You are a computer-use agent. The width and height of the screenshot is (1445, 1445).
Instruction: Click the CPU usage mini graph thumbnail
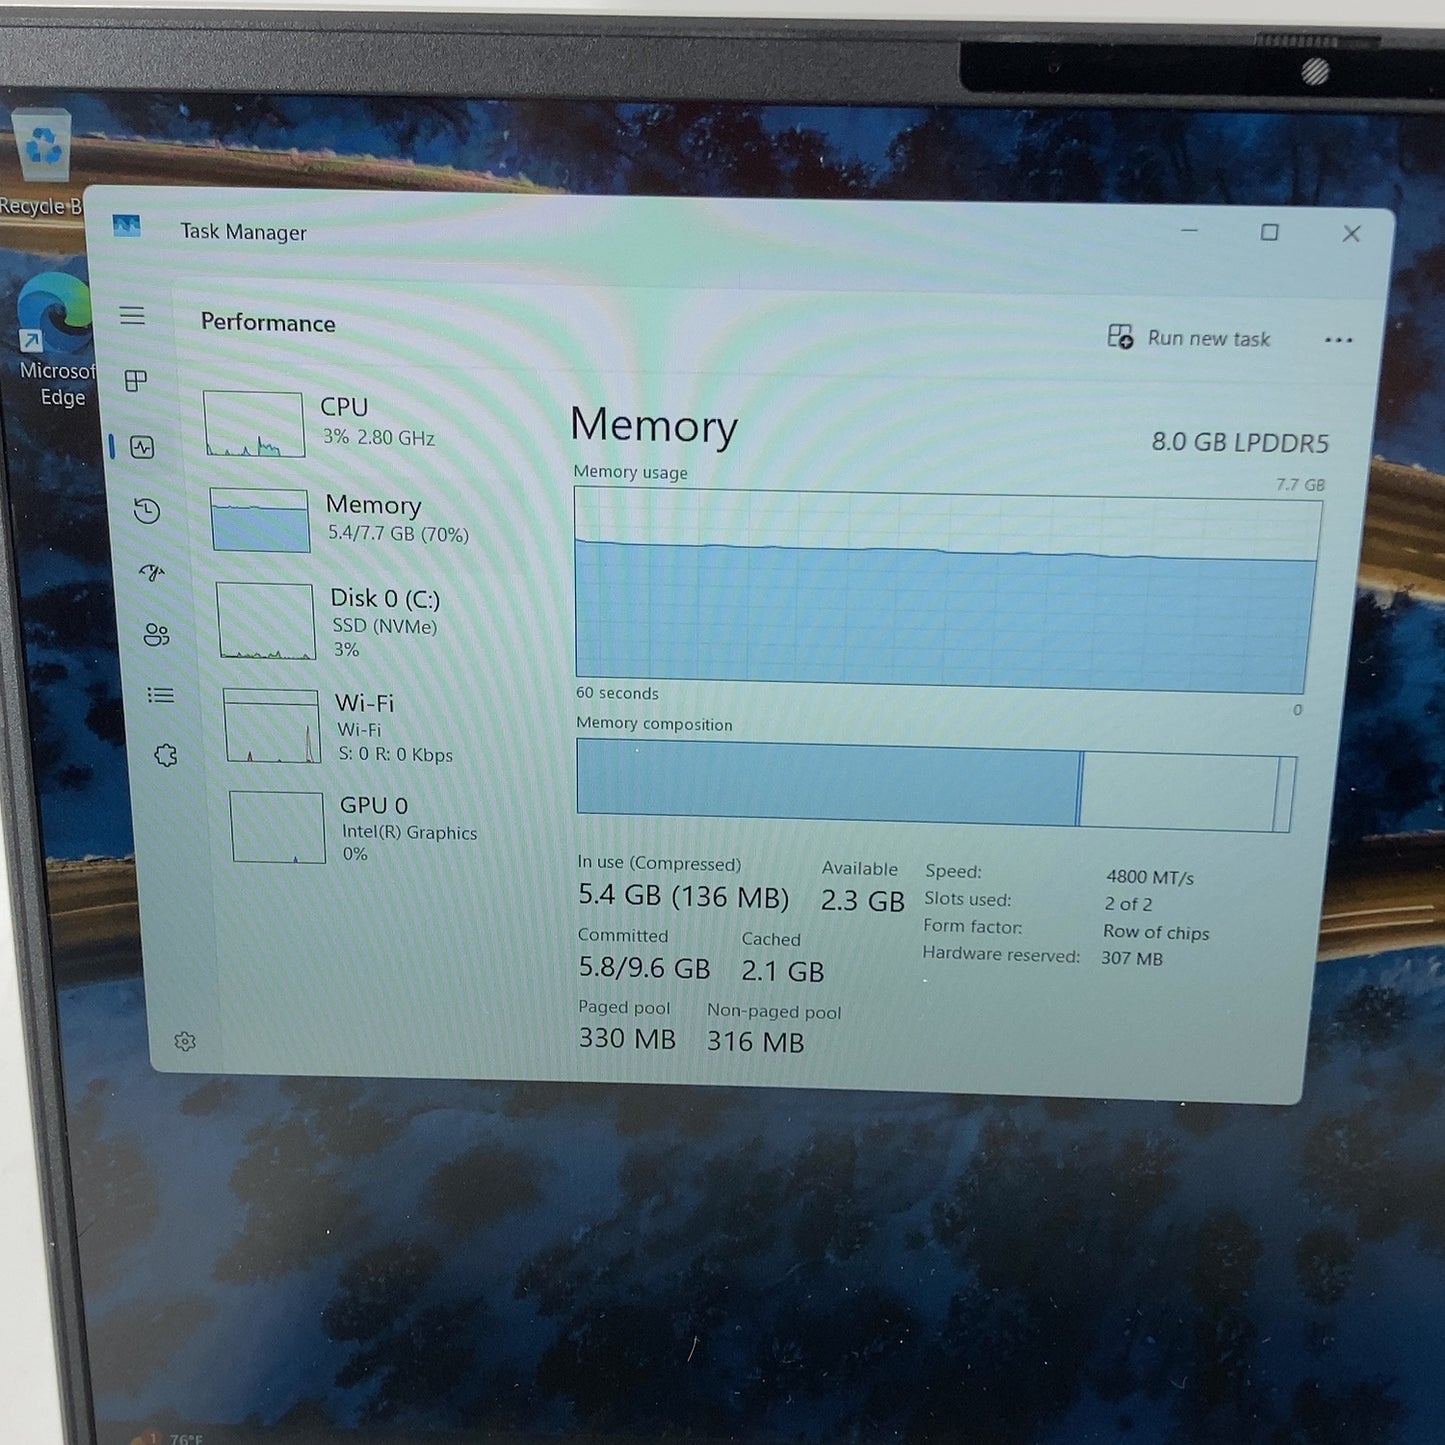click(x=254, y=424)
